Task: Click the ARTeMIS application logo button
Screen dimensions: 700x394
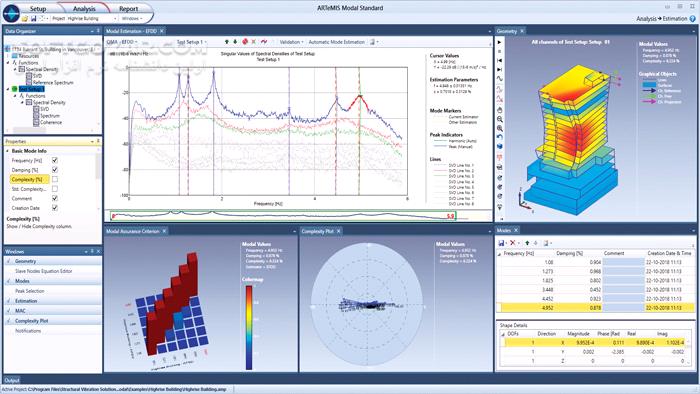Action: pyautogui.click(x=11, y=12)
